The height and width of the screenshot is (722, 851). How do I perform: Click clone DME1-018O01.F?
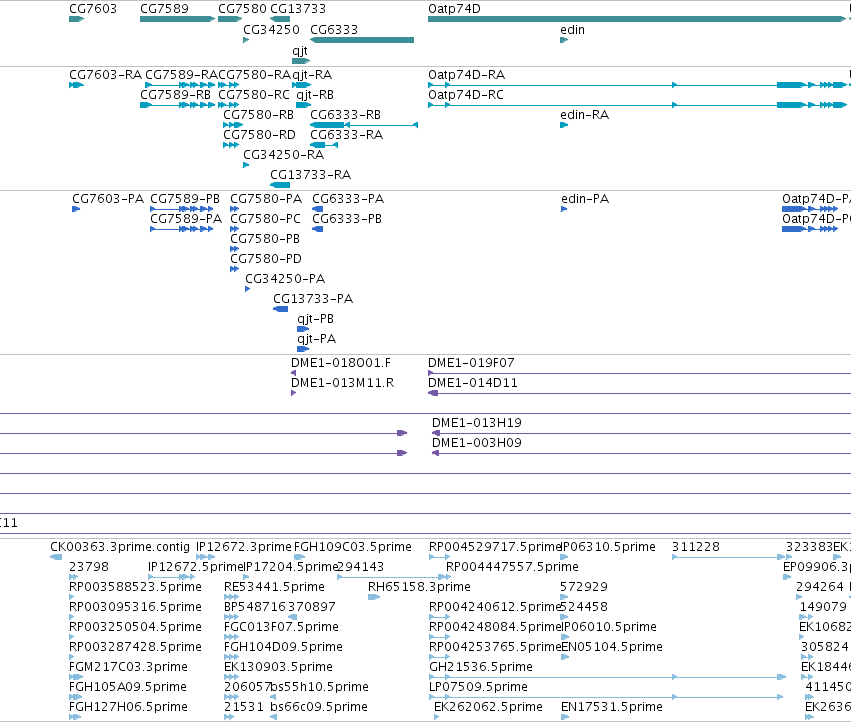[341, 363]
